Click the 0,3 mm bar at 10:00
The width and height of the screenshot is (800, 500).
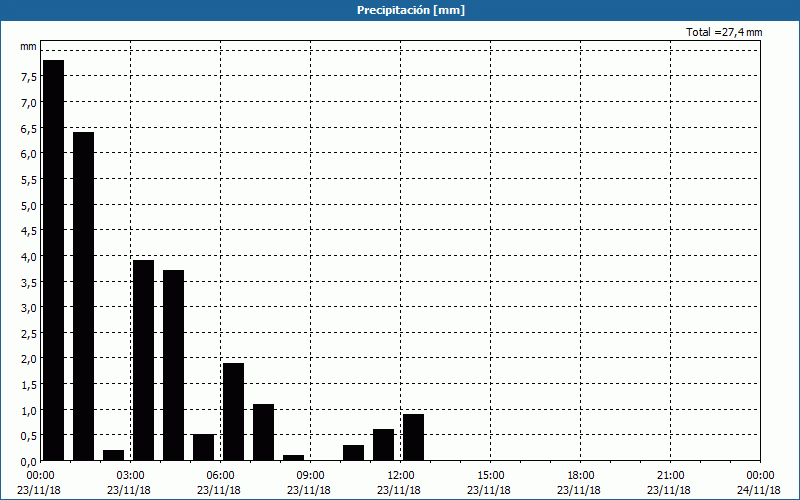[x=354, y=453]
